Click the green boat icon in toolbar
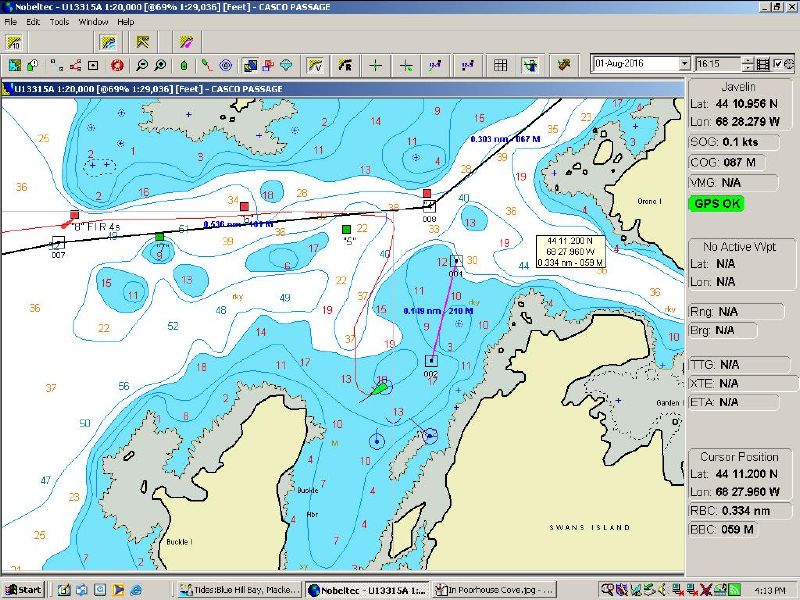 tap(184, 65)
